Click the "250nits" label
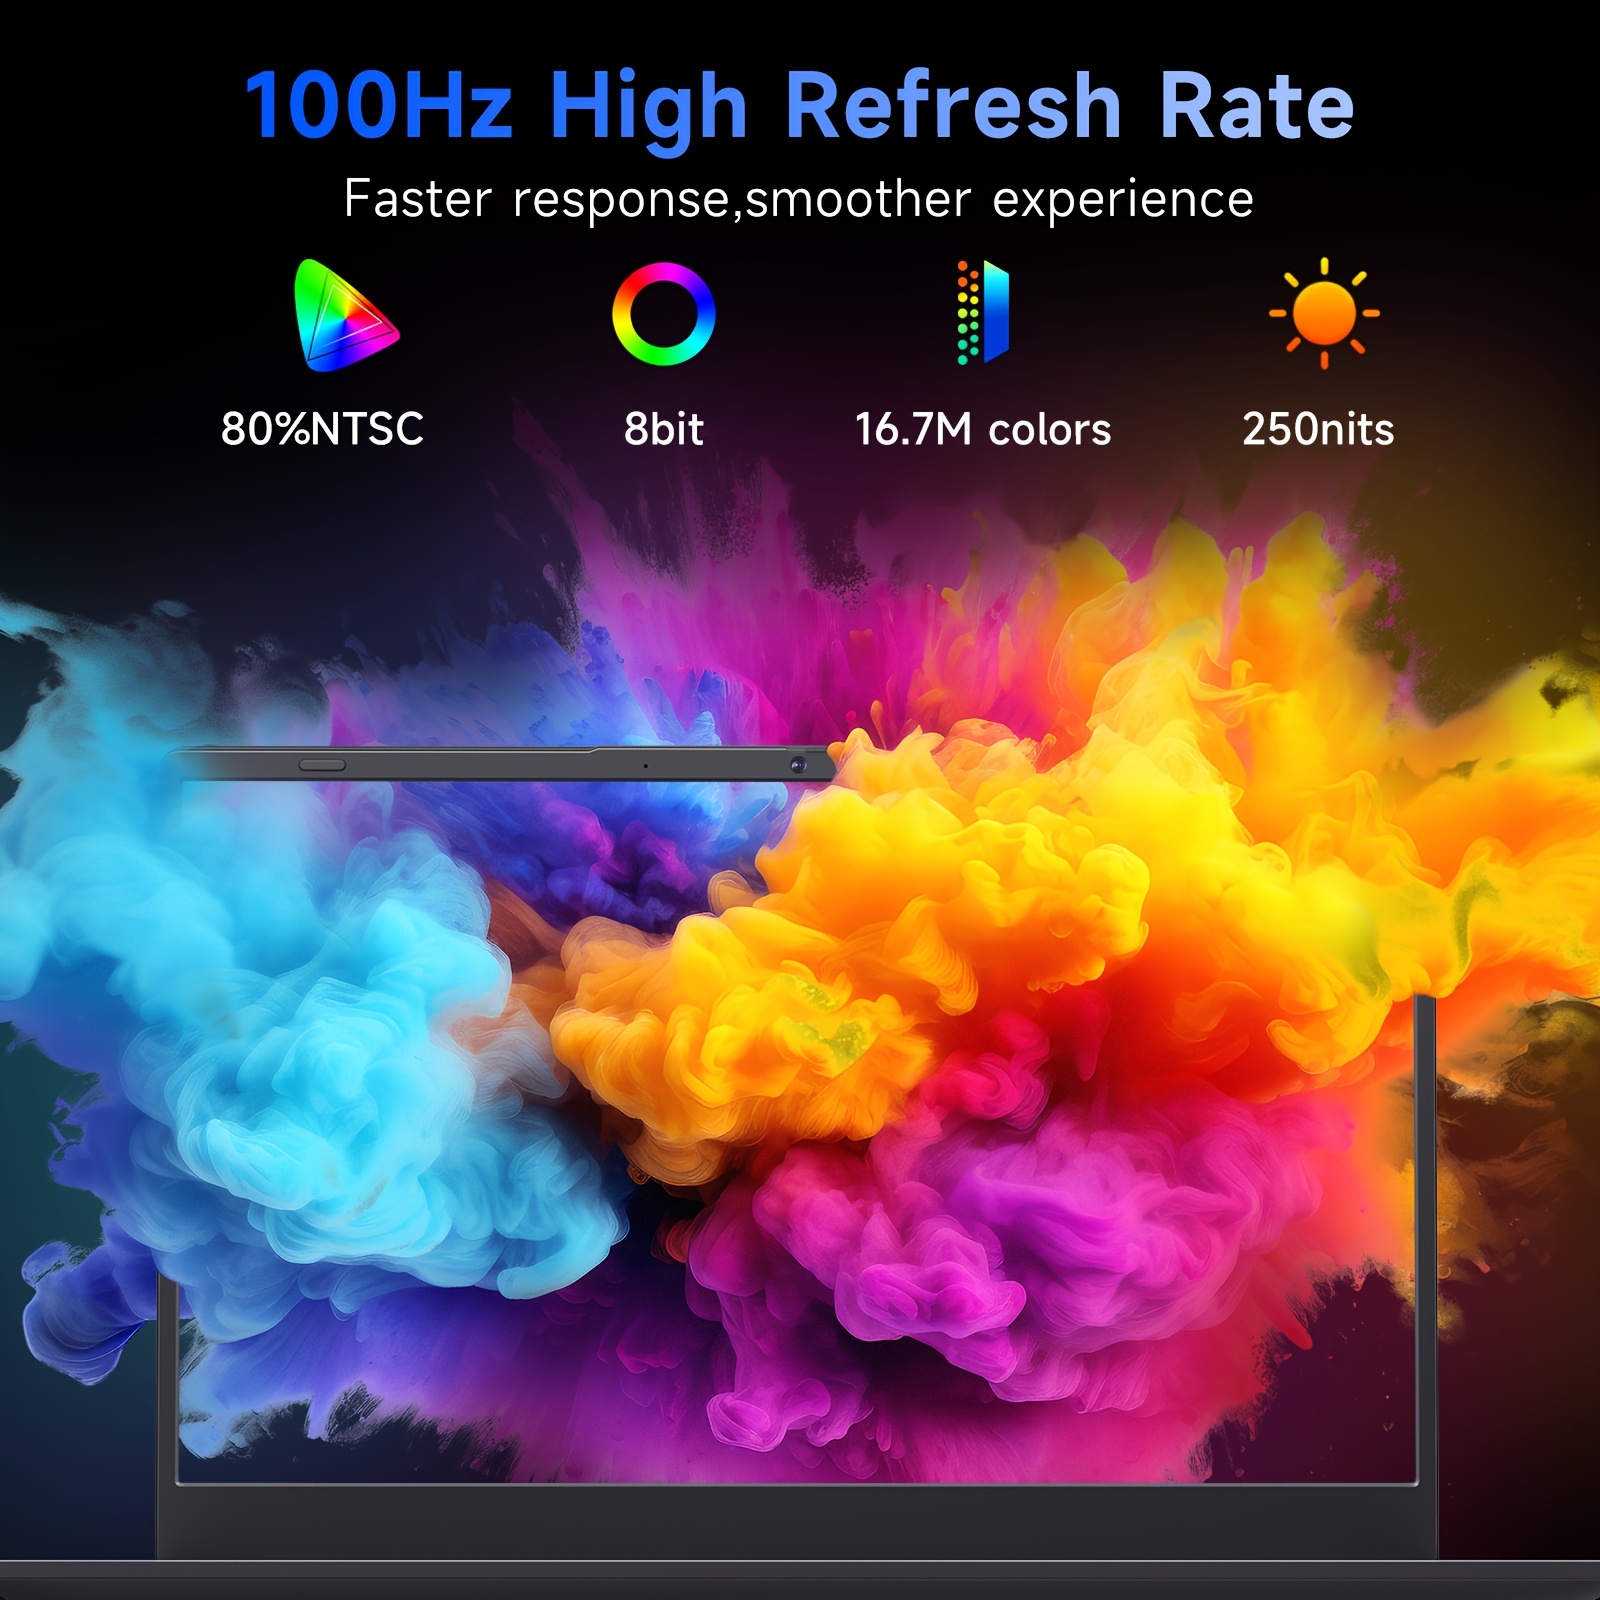 click(1318, 429)
